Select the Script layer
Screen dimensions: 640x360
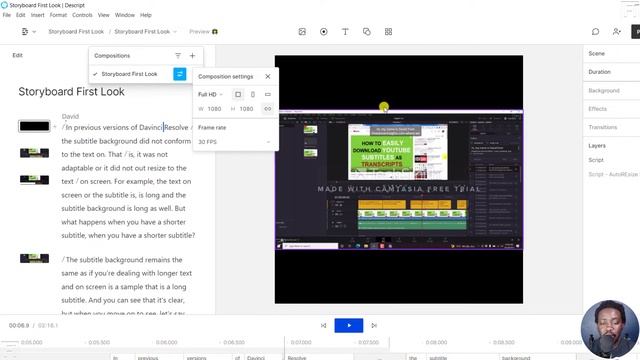click(596, 160)
